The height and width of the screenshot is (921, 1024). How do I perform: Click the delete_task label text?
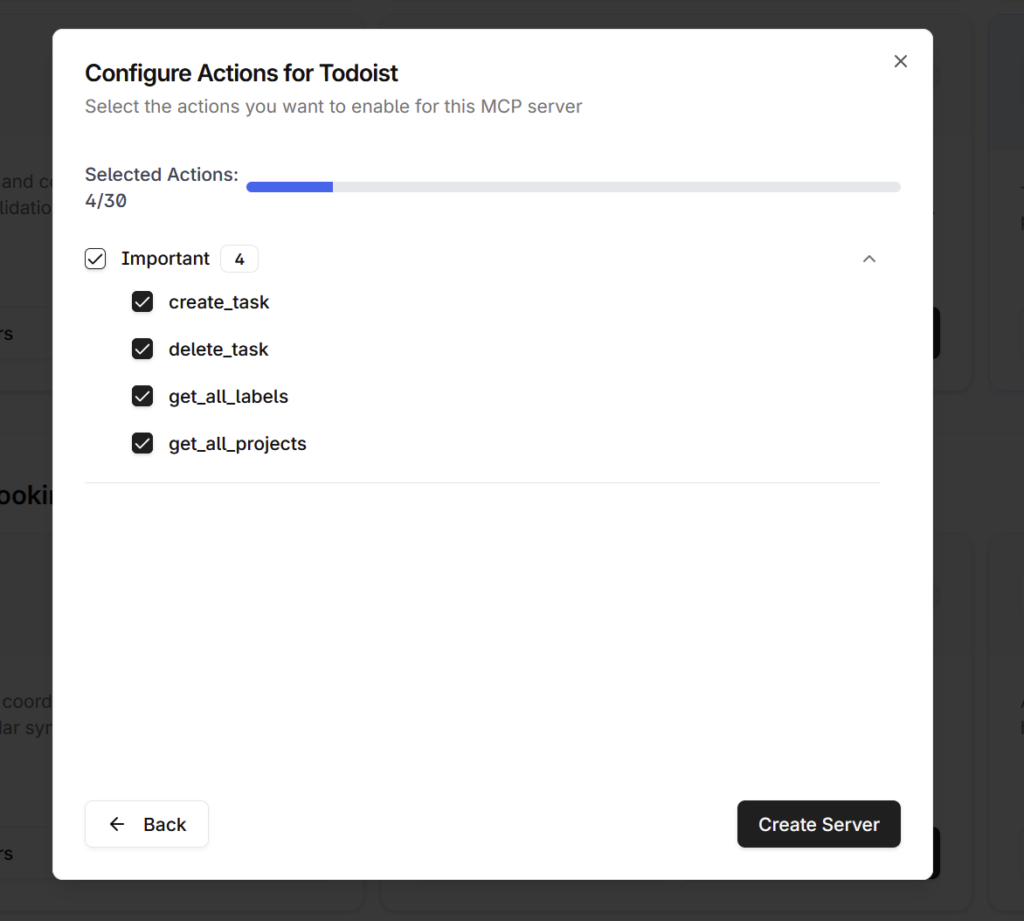218,349
